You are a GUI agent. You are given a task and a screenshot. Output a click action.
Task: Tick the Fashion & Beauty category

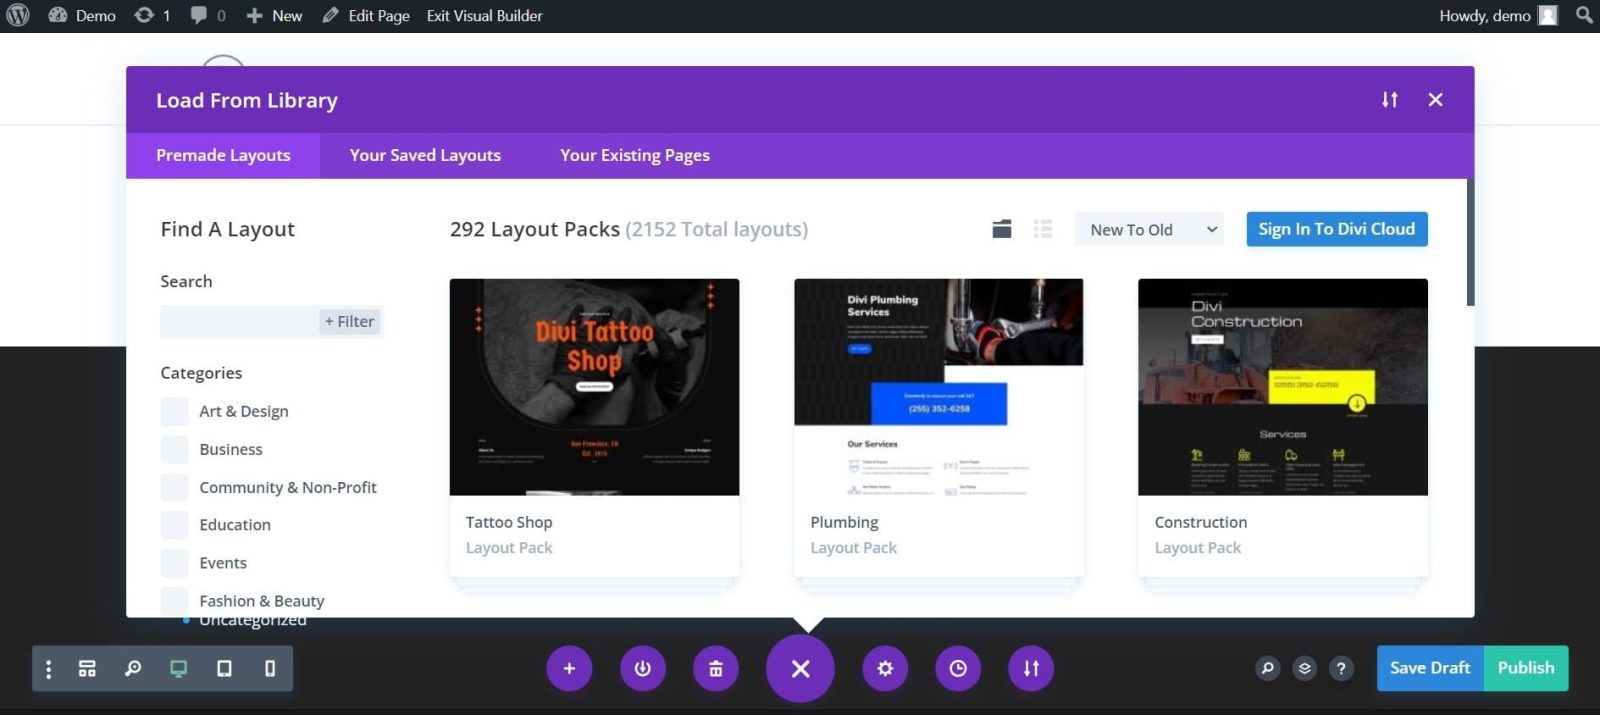175,601
